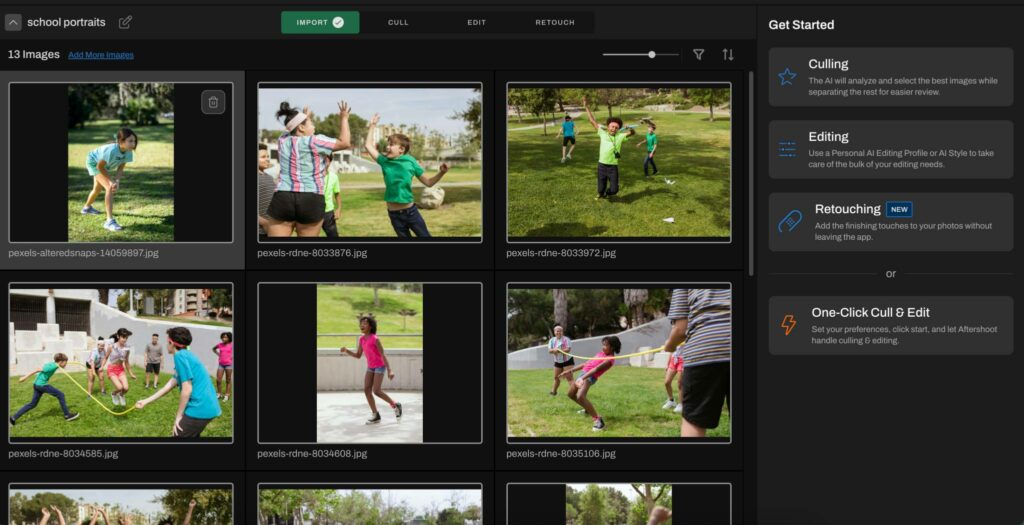Click the 13 Images count label
Image resolution: width=1024 pixels, height=525 pixels.
pyautogui.click(x=33, y=55)
